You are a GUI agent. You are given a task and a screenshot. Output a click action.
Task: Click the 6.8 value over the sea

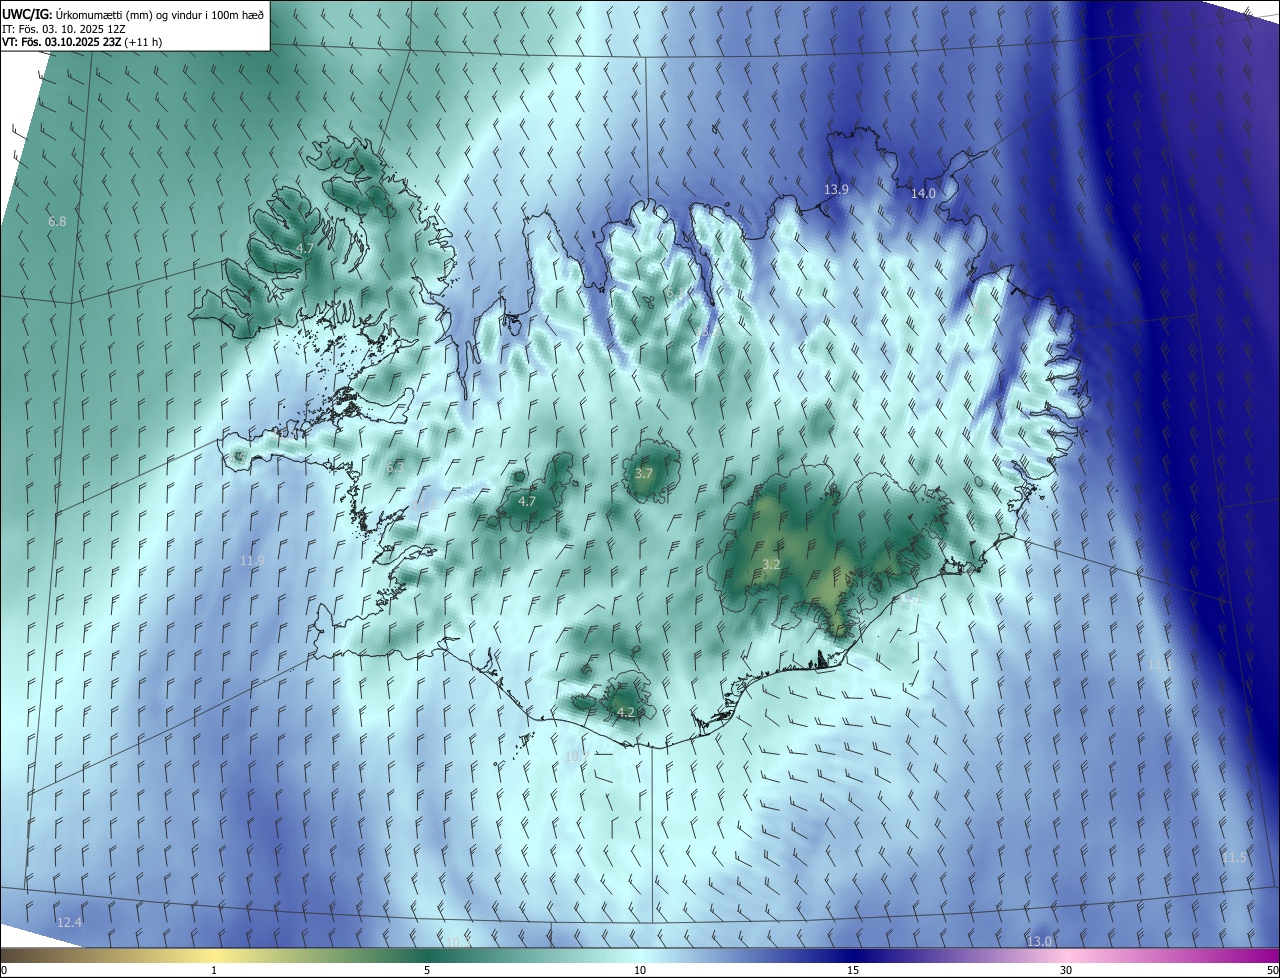tap(57, 221)
